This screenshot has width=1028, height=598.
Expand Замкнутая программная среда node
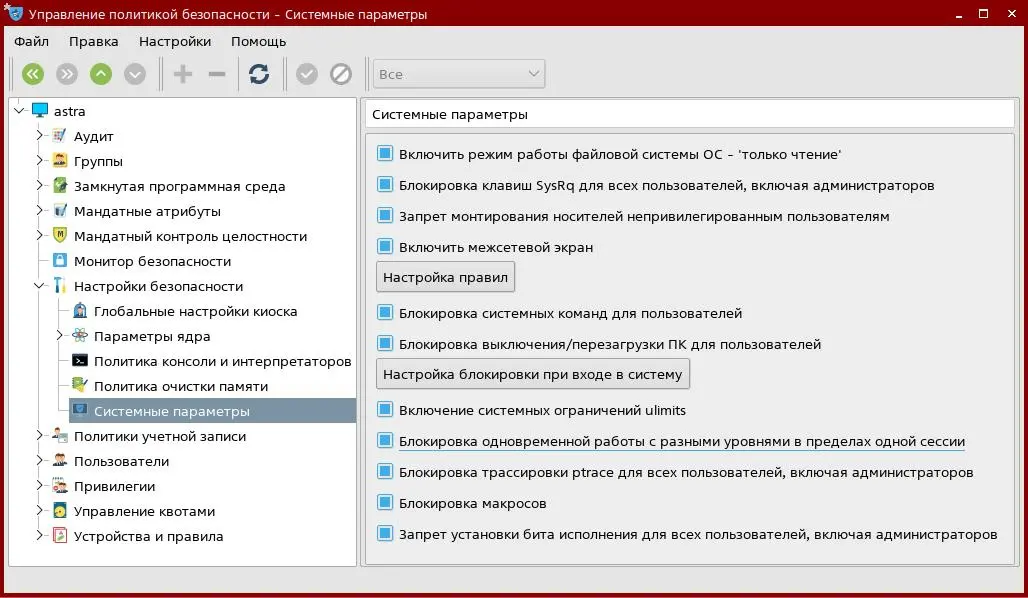(39, 185)
